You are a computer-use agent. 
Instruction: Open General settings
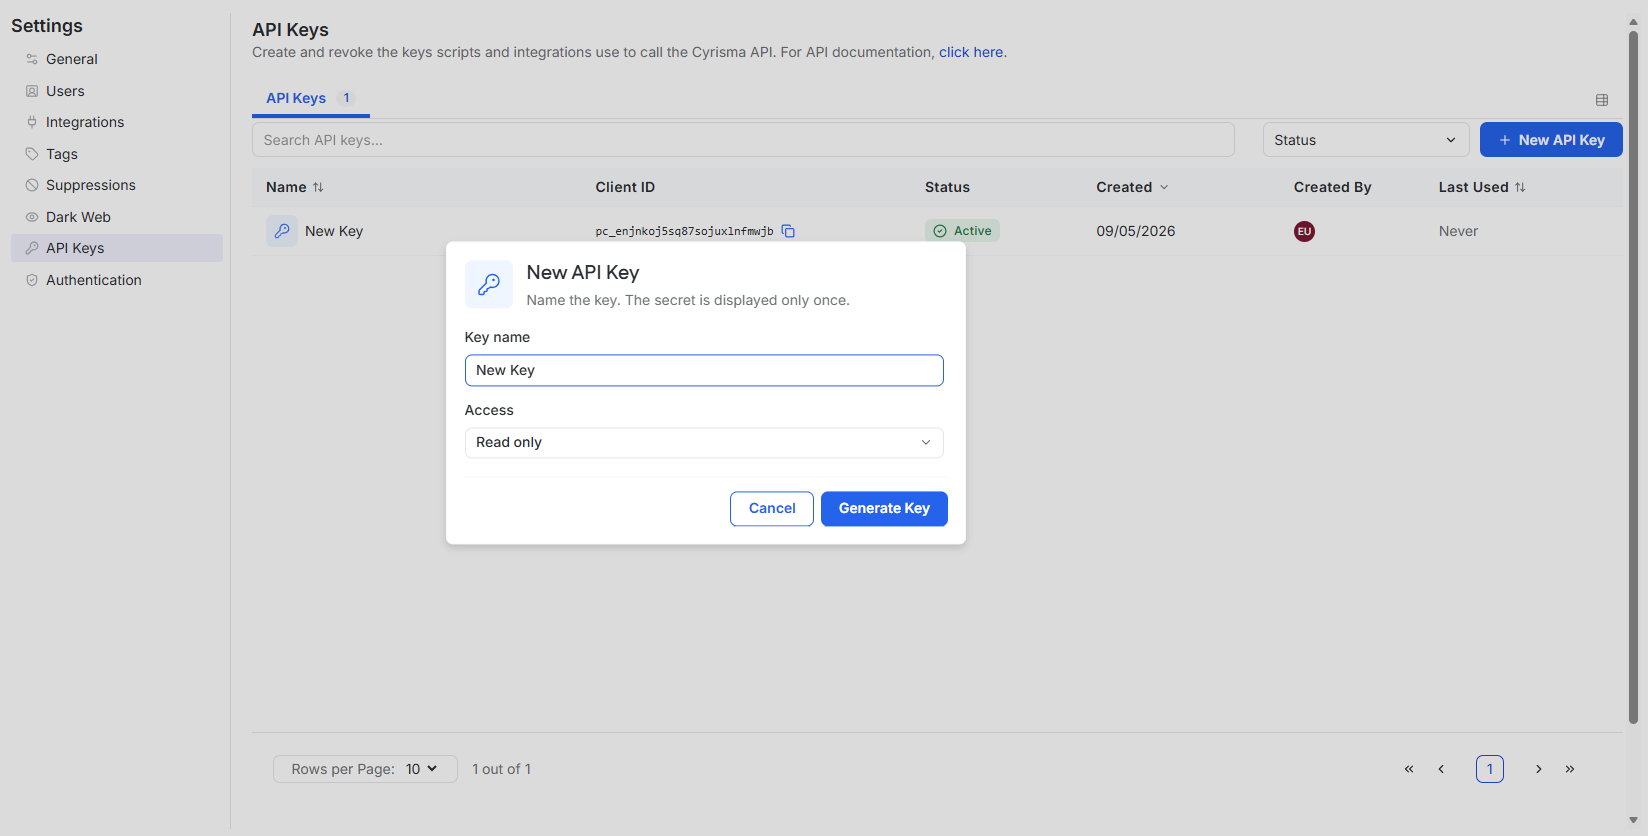click(x=117, y=59)
